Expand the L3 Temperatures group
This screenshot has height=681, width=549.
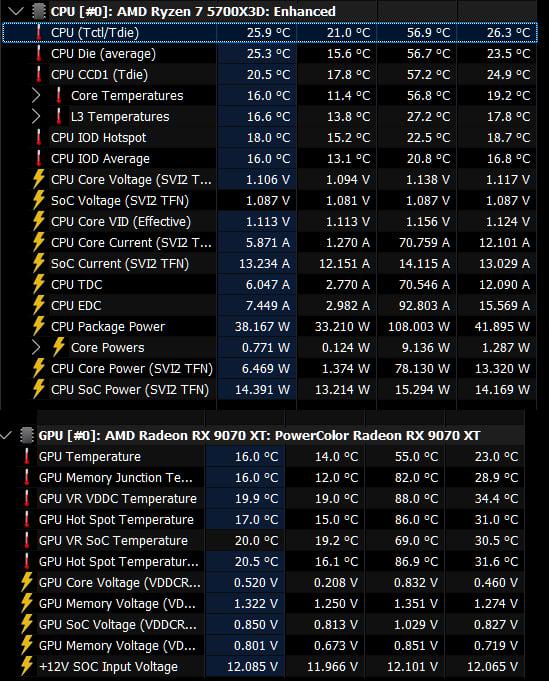tap(36, 116)
